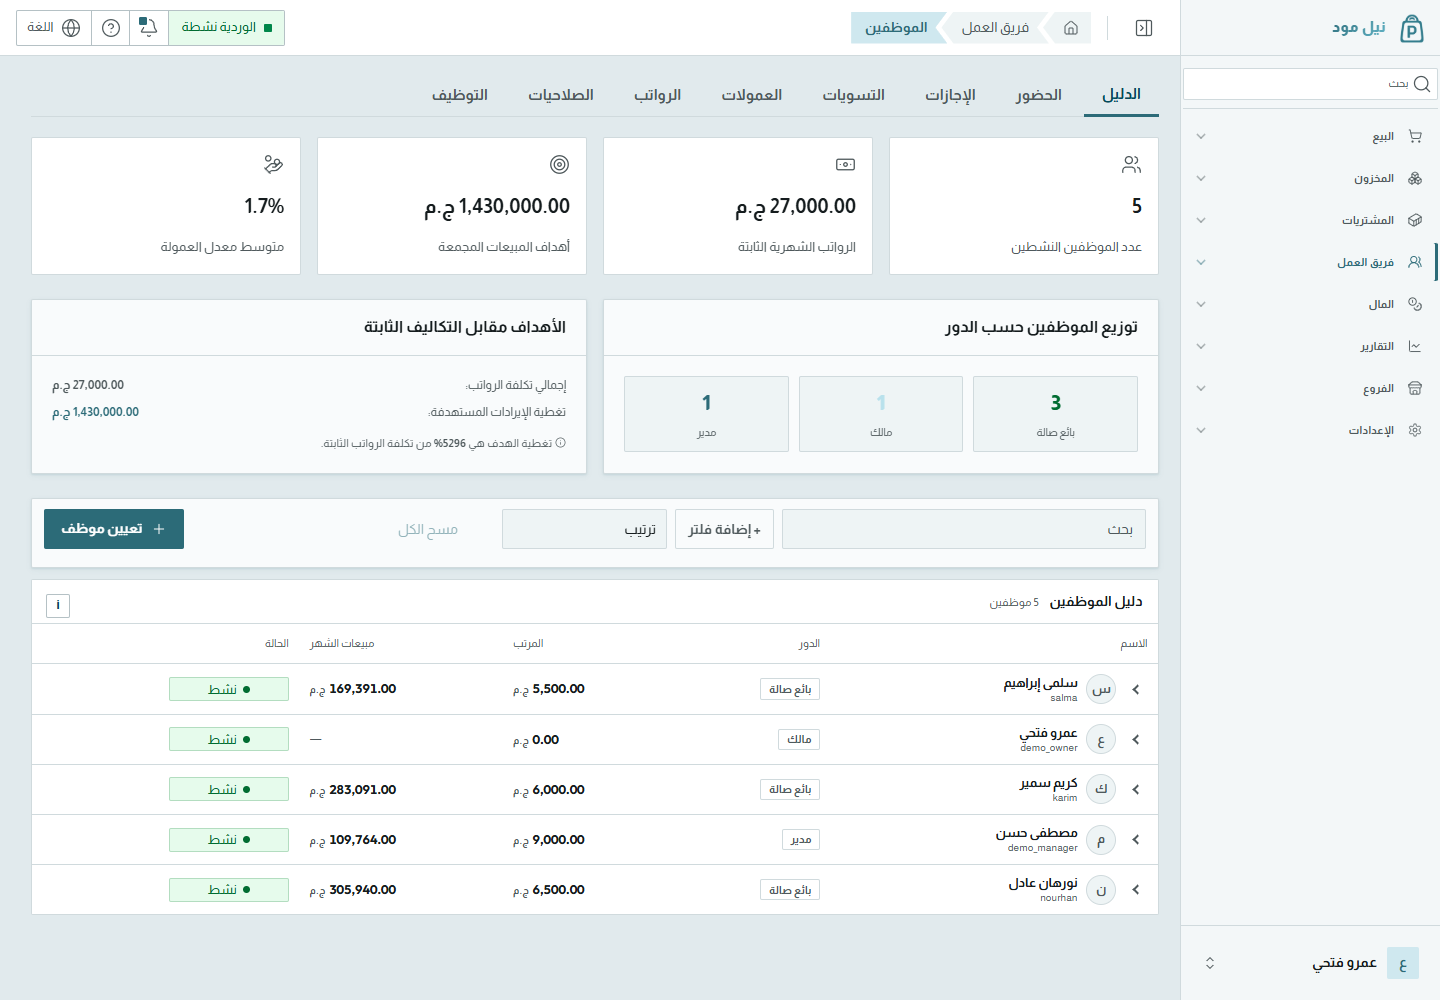Select the بائع صالة role card

point(1055,414)
